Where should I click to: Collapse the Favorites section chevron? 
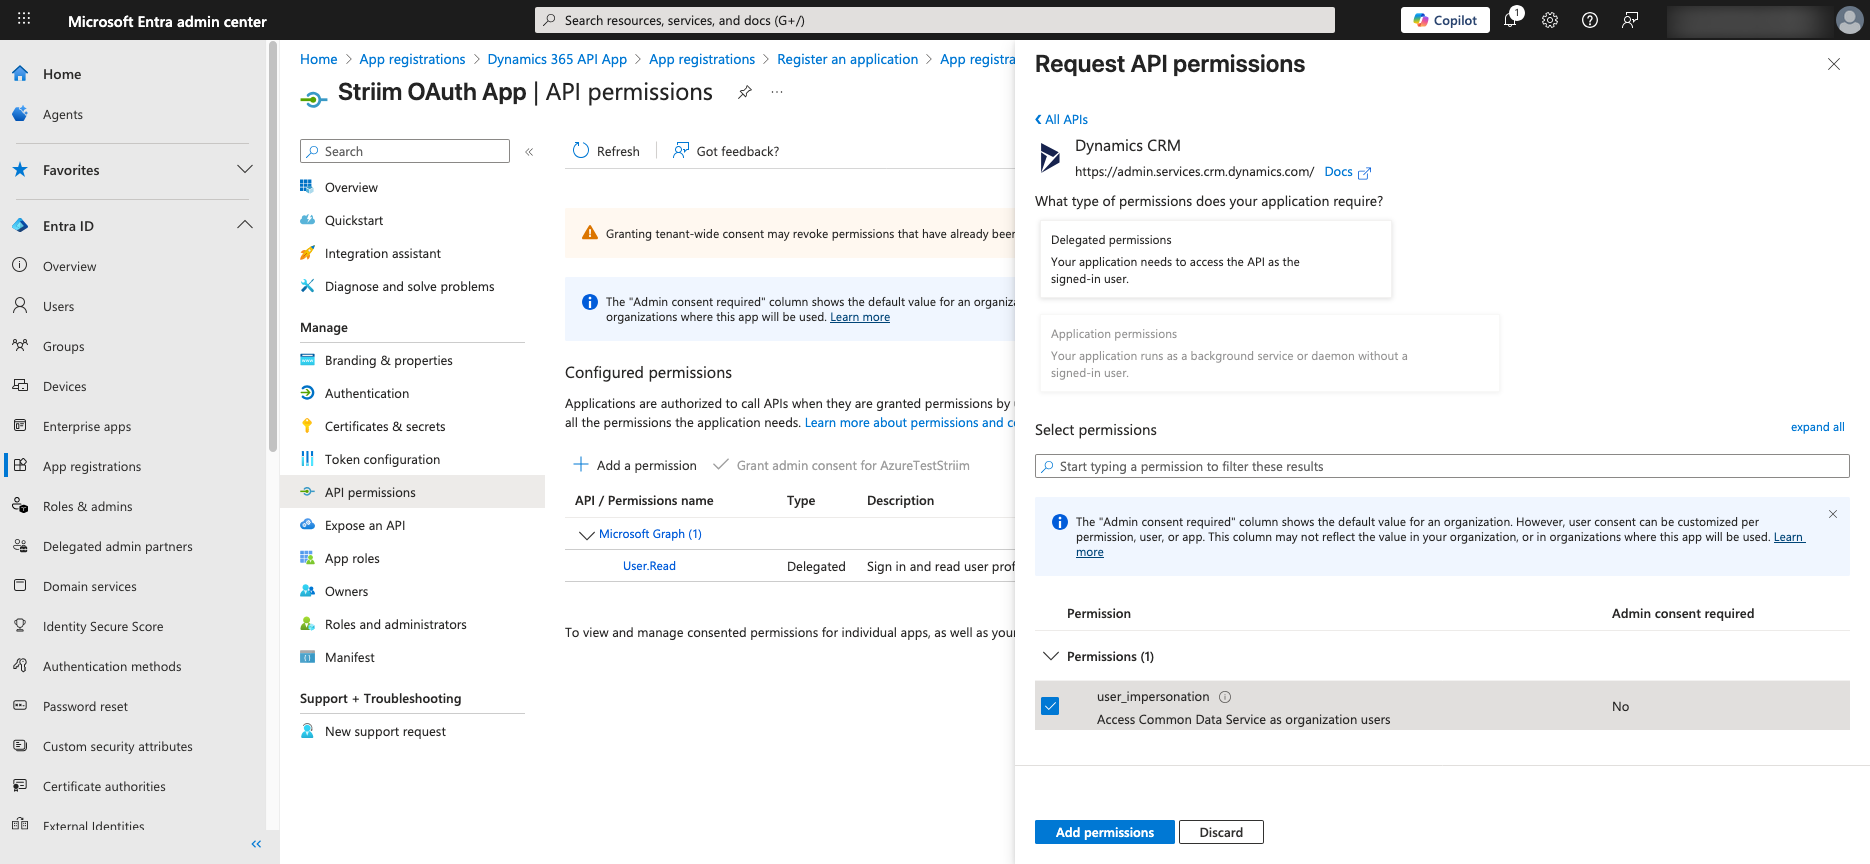[x=245, y=170]
